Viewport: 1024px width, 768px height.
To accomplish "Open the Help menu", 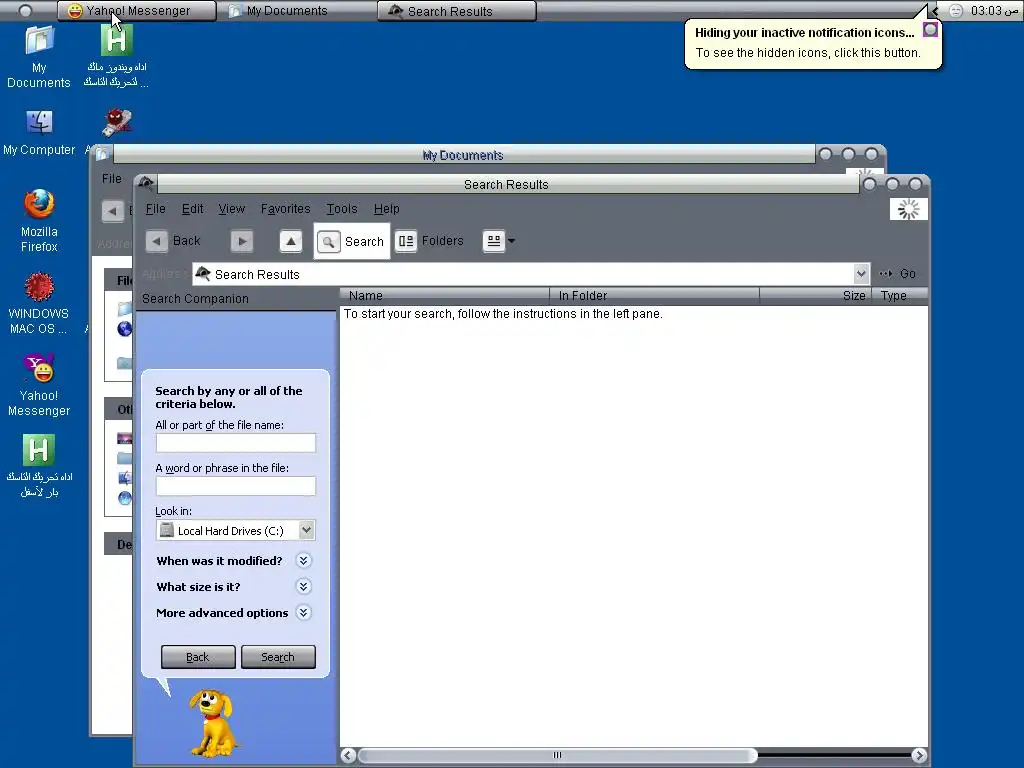I will point(386,209).
